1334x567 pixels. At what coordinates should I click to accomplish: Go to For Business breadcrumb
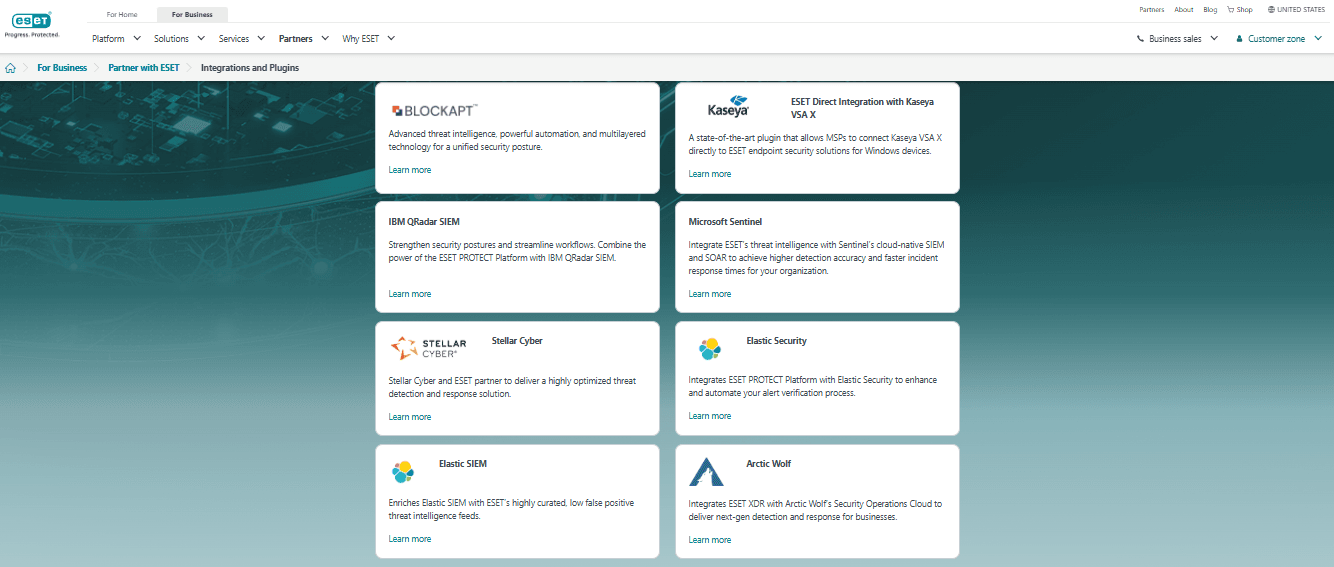click(x=62, y=68)
